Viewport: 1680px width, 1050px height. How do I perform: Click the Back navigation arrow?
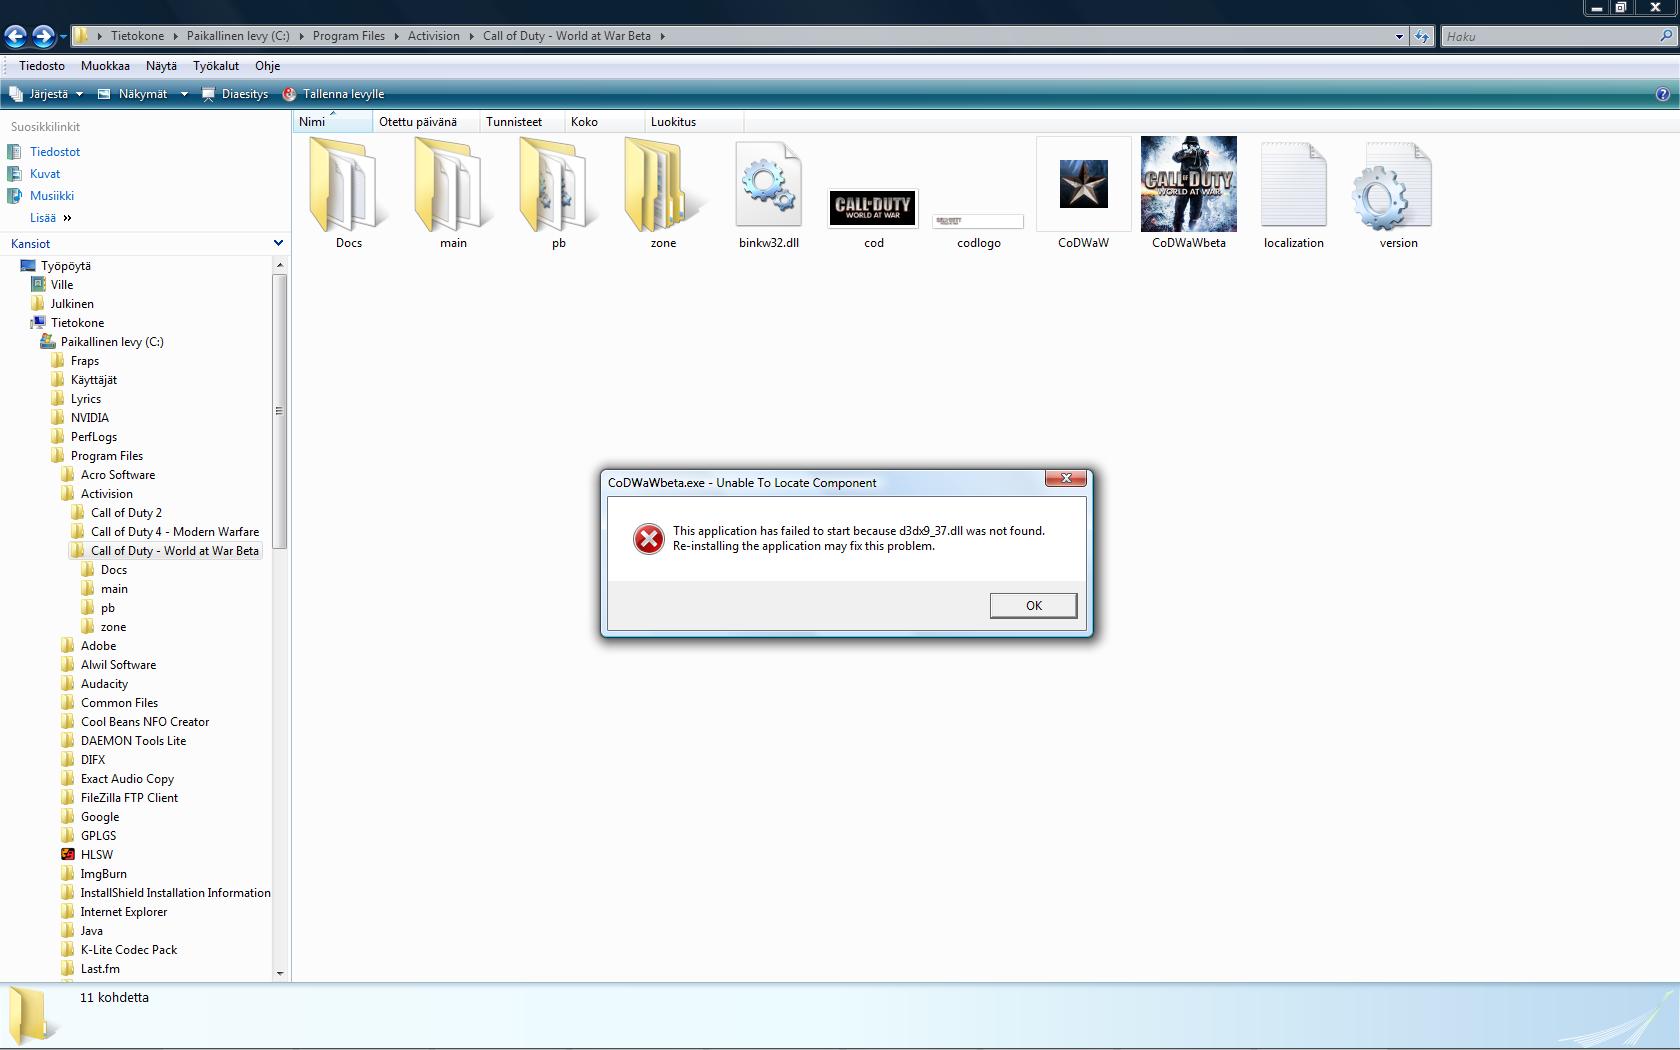pyautogui.click(x=16, y=36)
